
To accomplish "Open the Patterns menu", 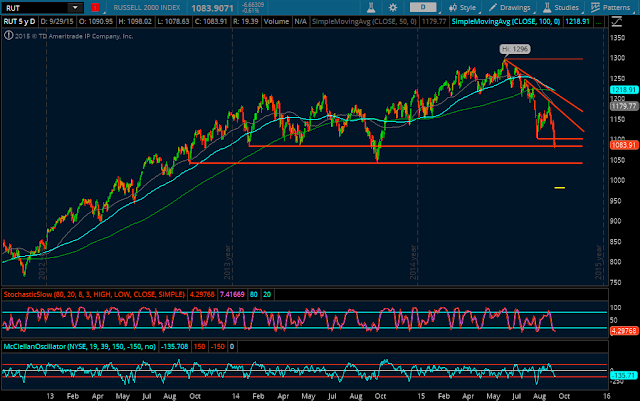I will tap(611, 7).
